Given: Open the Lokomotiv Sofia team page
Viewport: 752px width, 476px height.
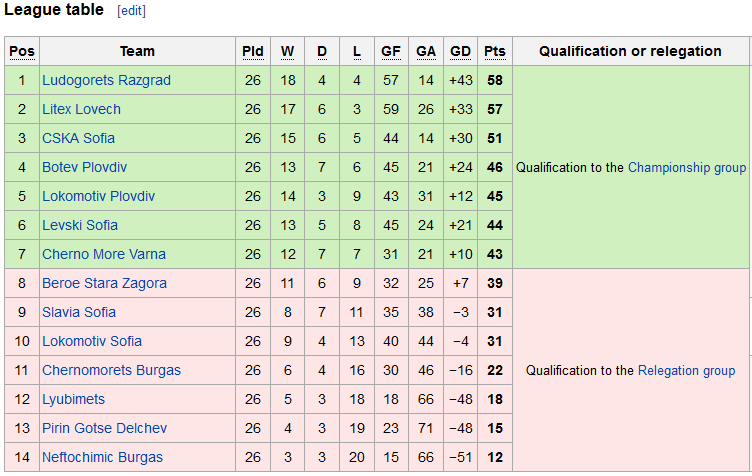Looking at the screenshot, I should click(92, 341).
